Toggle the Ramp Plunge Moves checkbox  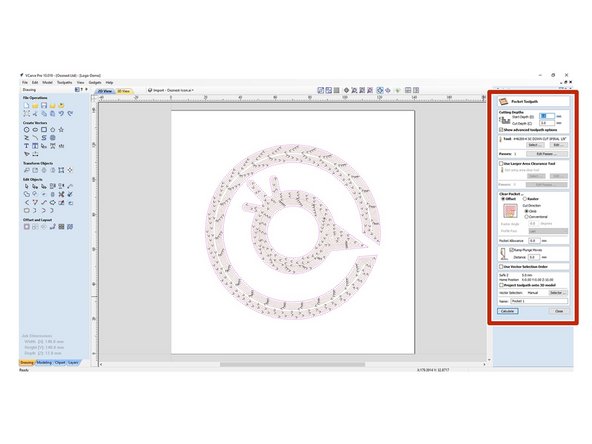click(x=511, y=250)
